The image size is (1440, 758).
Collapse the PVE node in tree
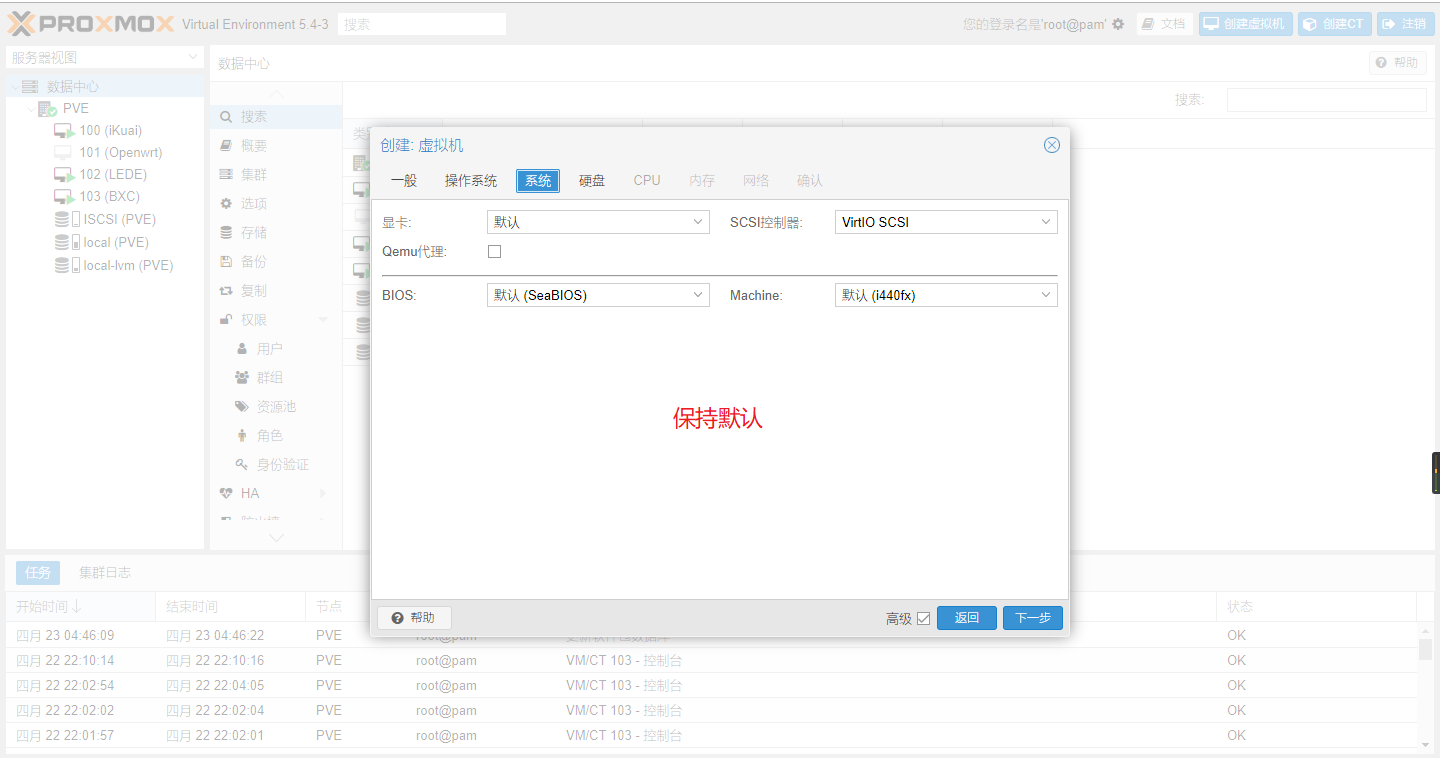(30, 109)
